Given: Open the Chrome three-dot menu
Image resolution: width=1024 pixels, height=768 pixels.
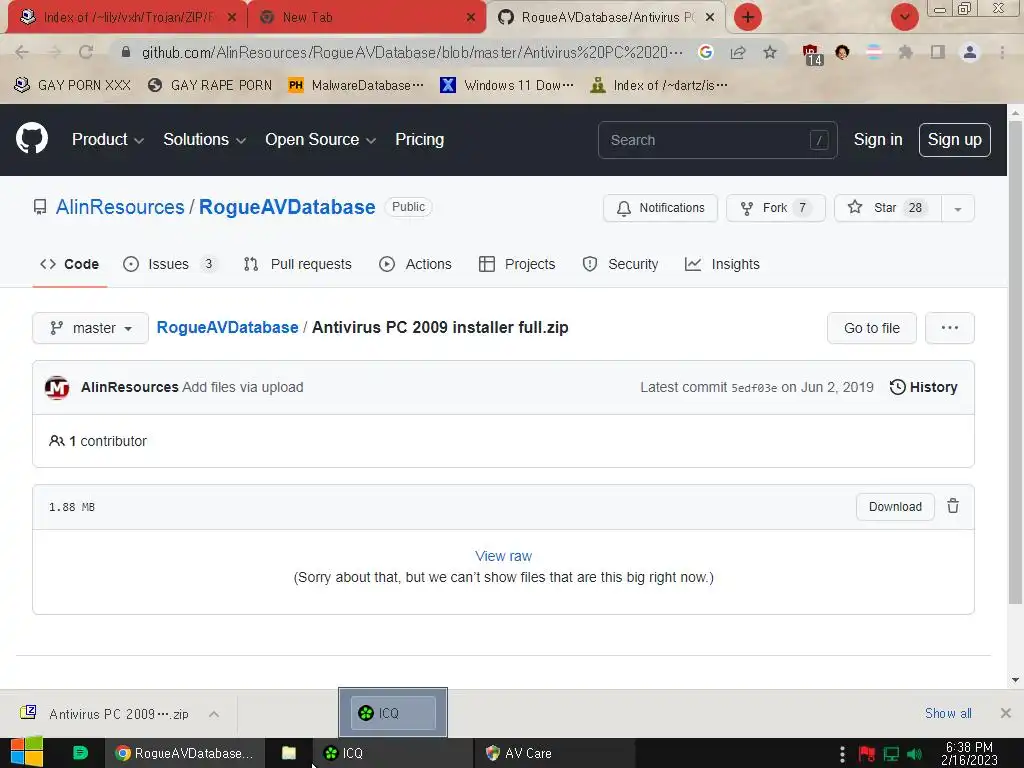Looking at the screenshot, I should point(1002,52).
